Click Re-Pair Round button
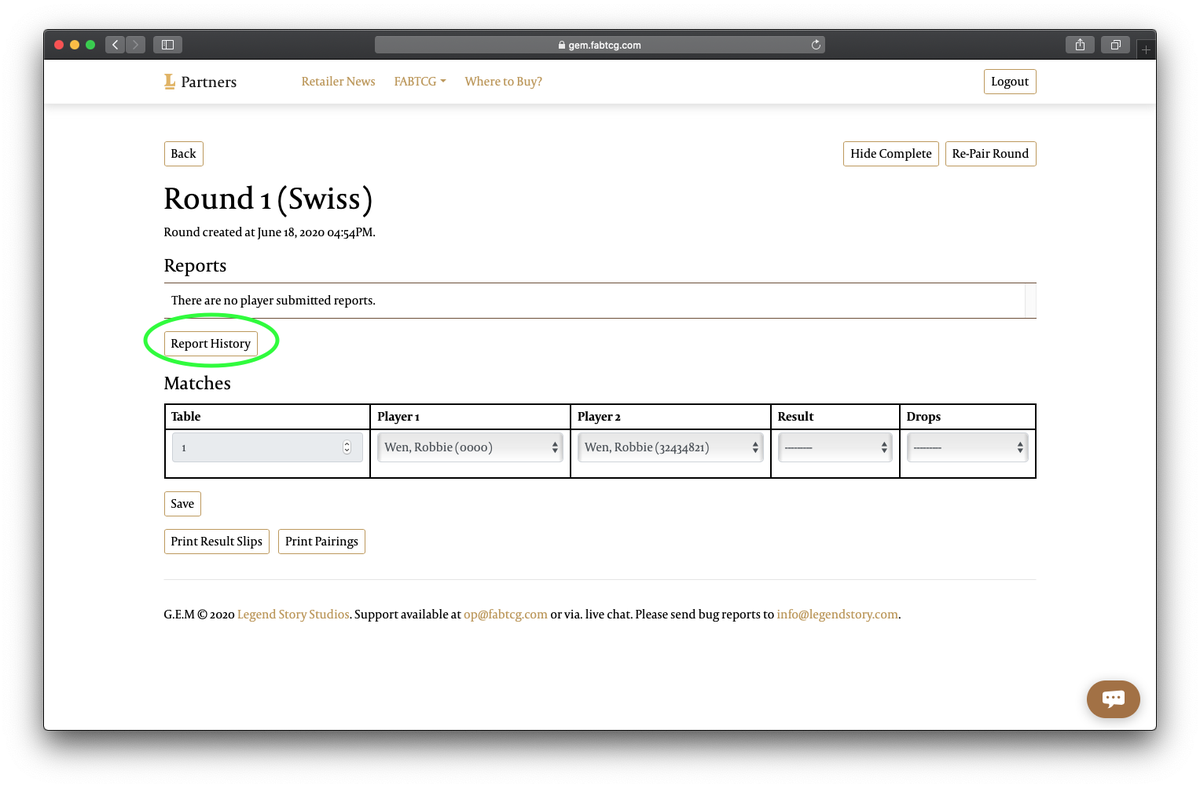Viewport: 1200px width, 788px height. click(x=990, y=154)
